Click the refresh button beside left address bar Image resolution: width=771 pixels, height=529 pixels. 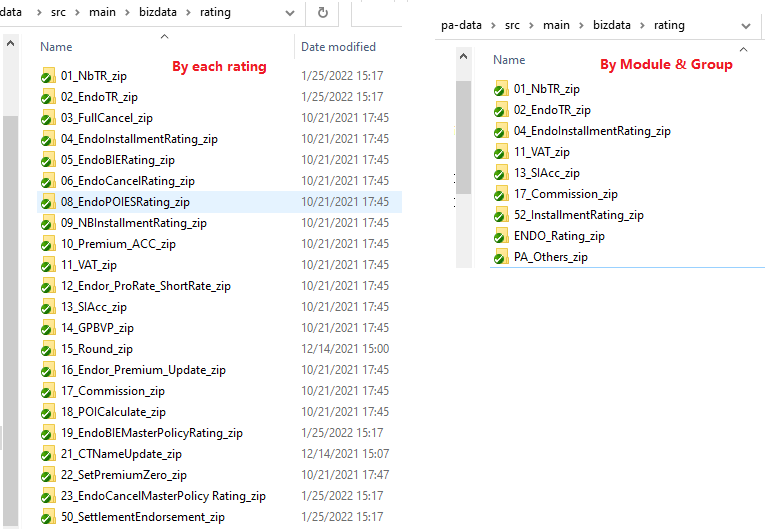pyautogui.click(x=323, y=13)
